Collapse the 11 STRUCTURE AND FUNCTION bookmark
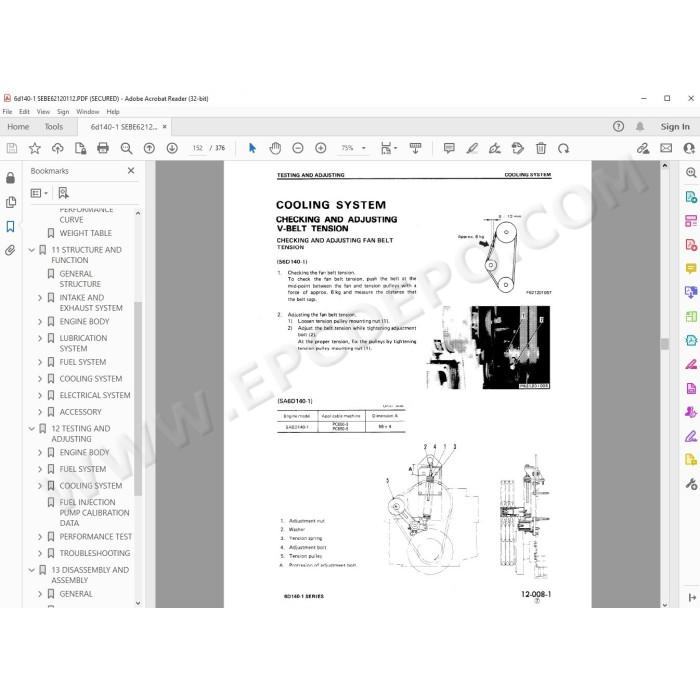This screenshot has width=700, height=700. (x=31, y=250)
